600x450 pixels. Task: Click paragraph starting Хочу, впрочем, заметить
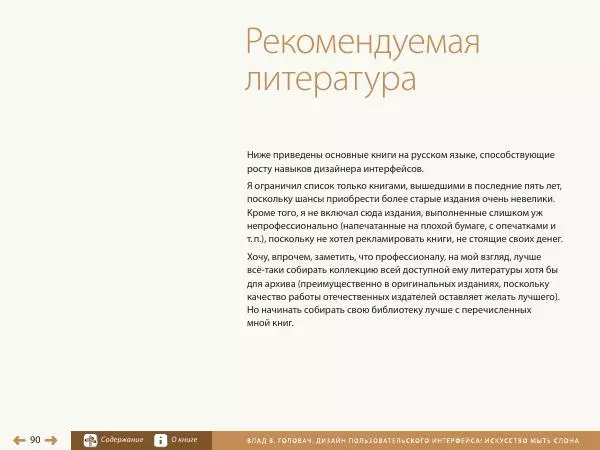point(403,290)
